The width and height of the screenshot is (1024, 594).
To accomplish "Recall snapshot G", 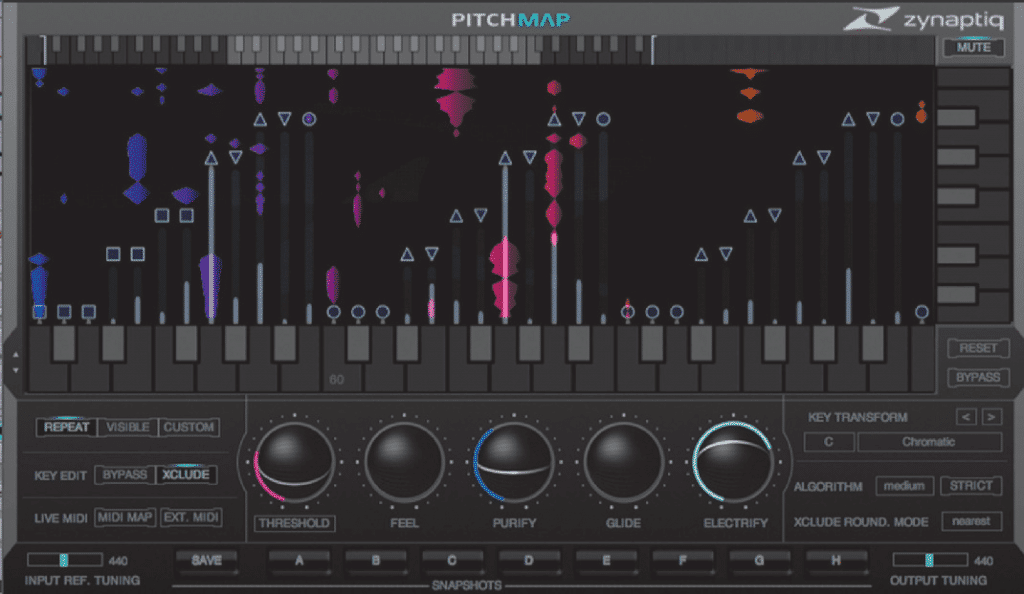I will (x=759, y=561).
